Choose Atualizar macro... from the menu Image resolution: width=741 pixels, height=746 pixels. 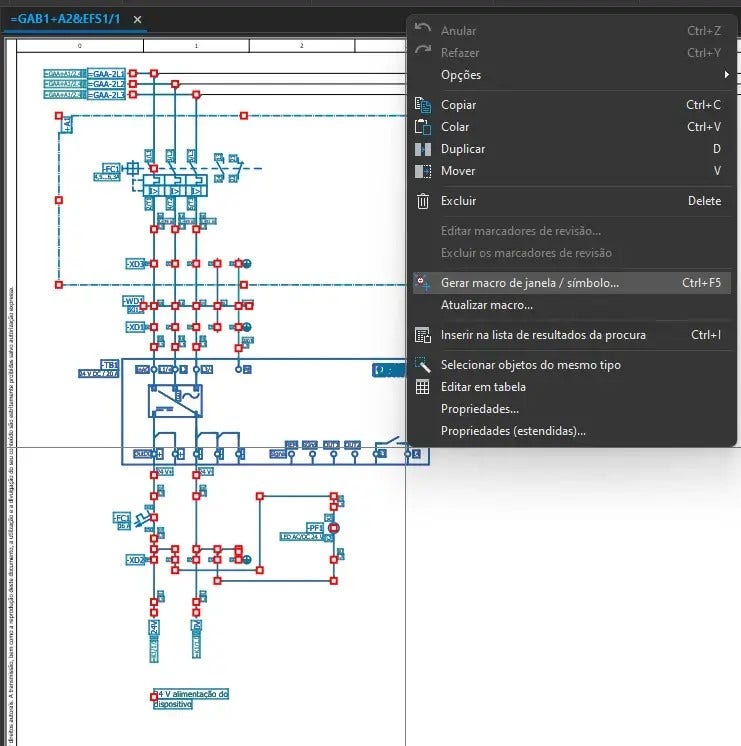tap(486, 305)
